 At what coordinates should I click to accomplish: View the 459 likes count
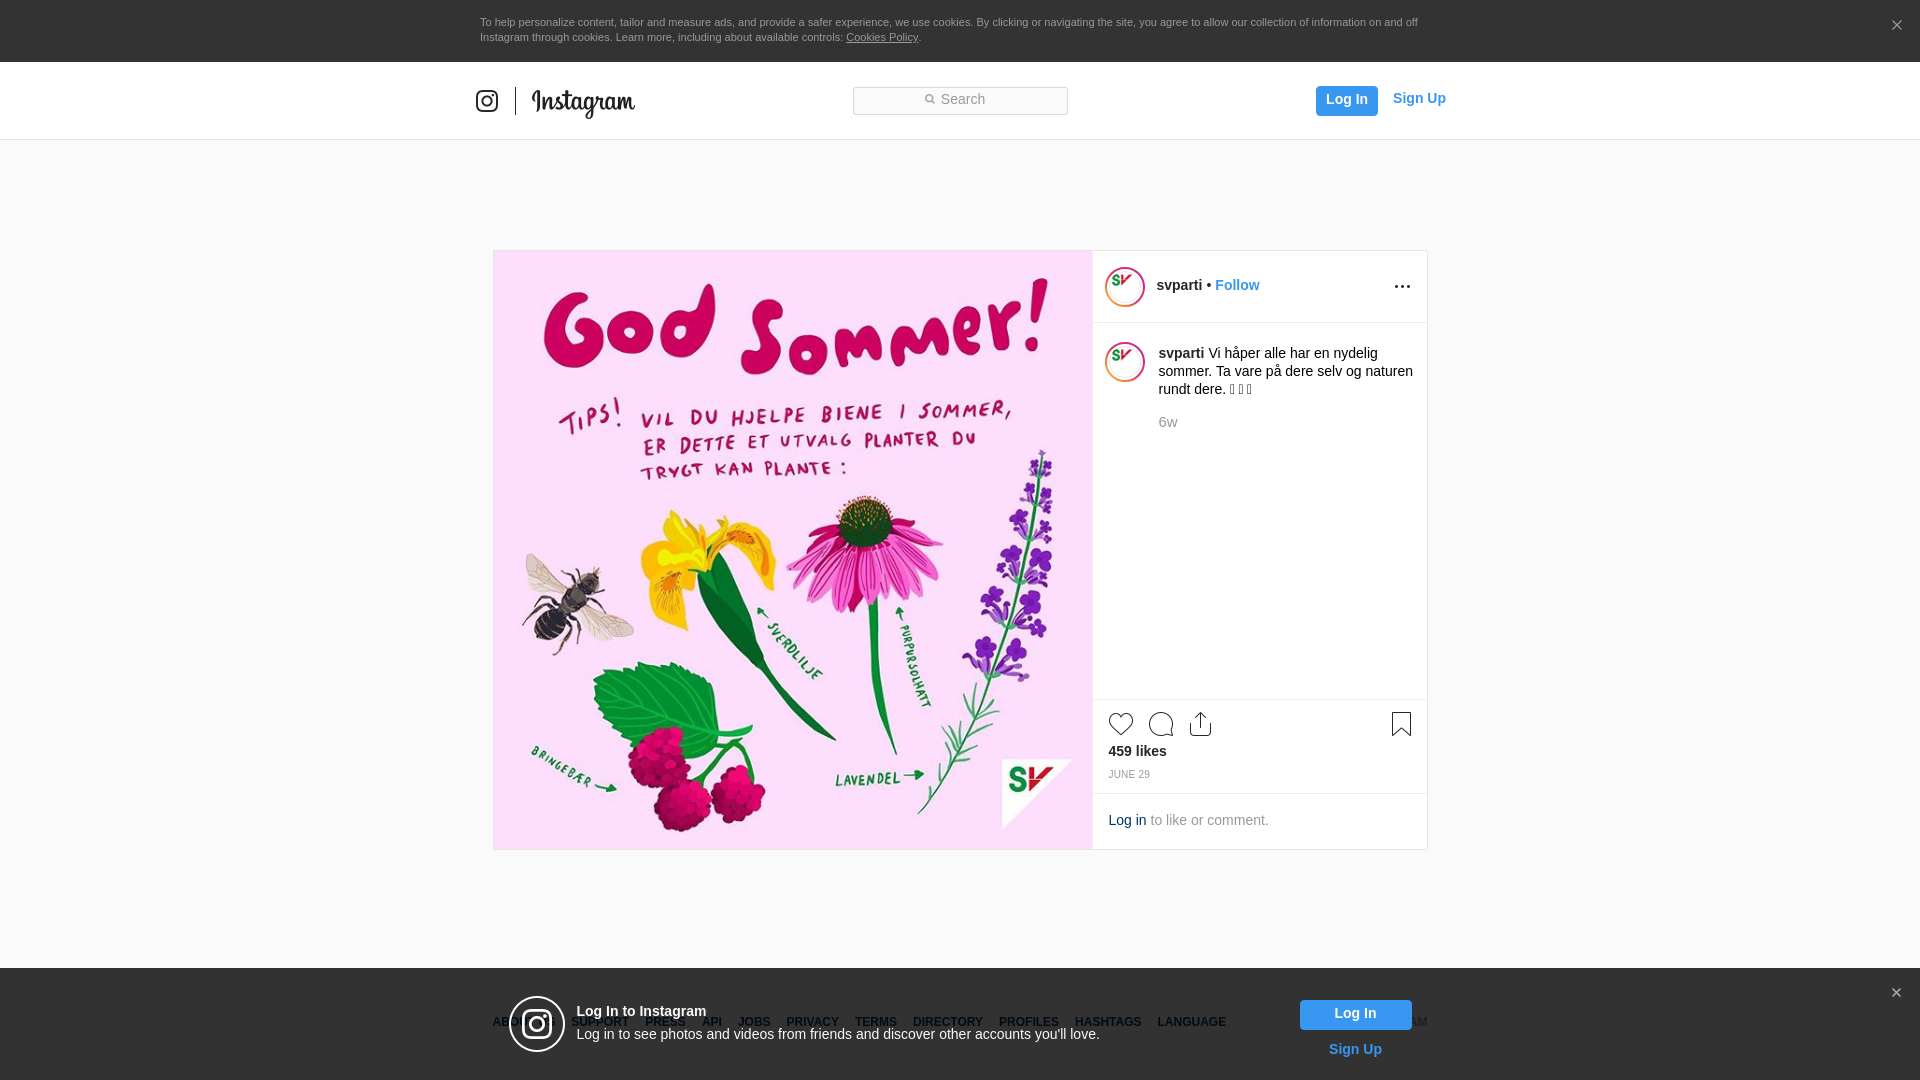click(x=1137, y=751)
